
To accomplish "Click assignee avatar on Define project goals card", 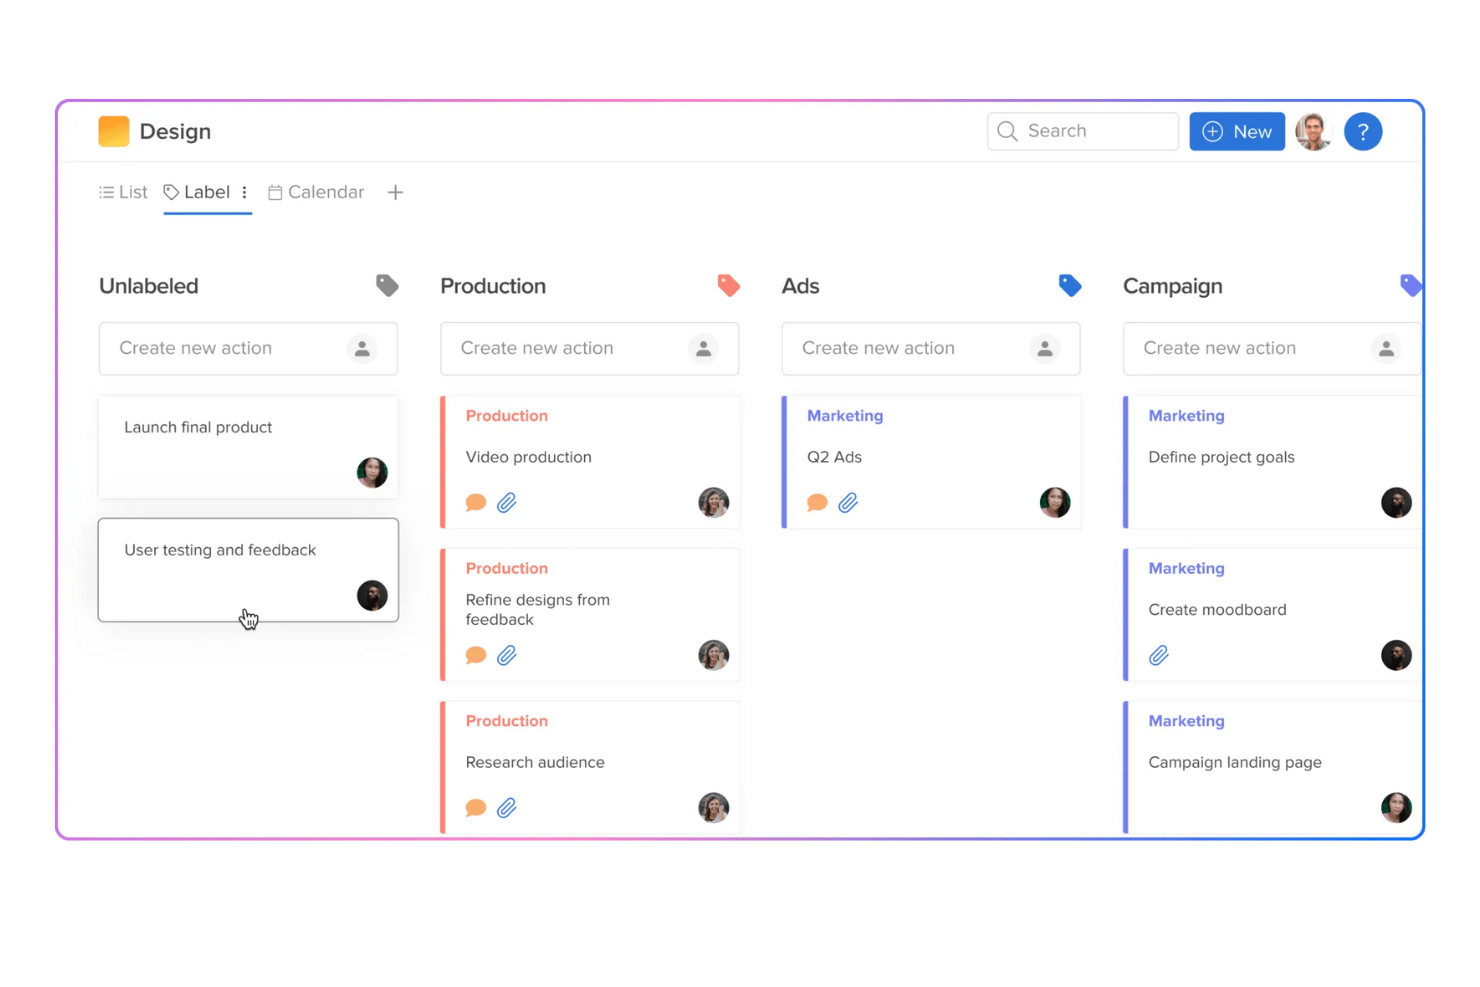I will point(1396,503).
